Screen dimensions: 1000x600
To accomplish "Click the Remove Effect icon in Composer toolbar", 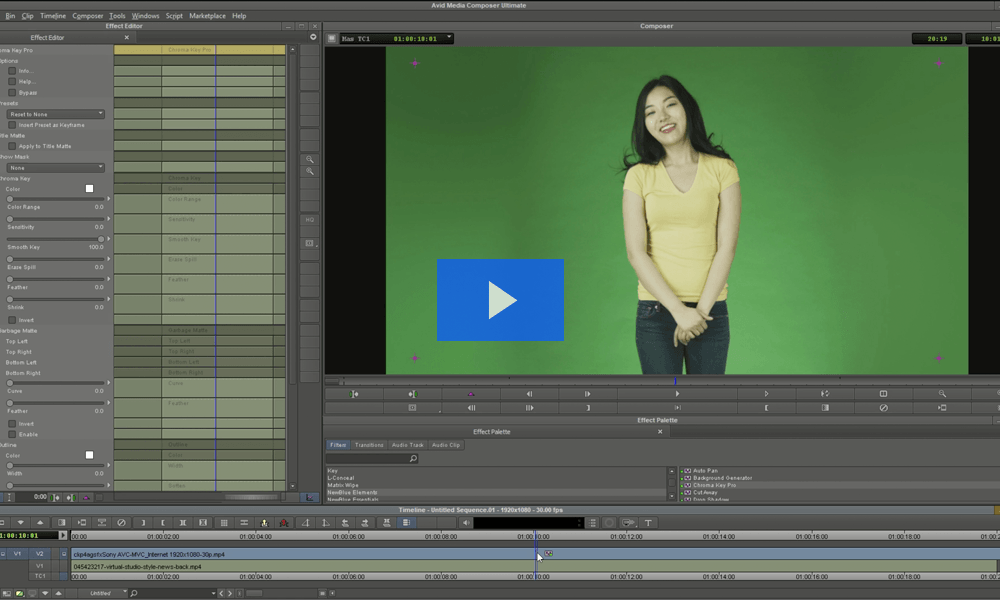I will point(883,408).
